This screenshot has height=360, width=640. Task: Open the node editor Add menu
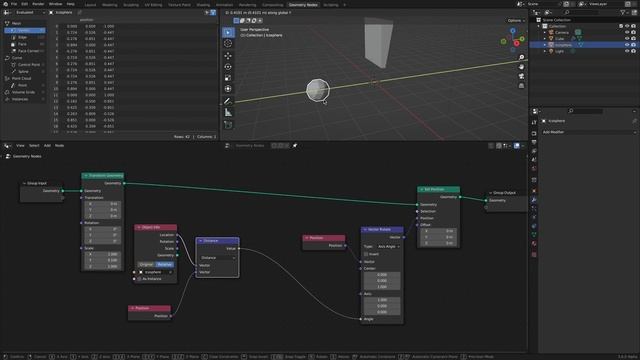(x=47, y=145)
